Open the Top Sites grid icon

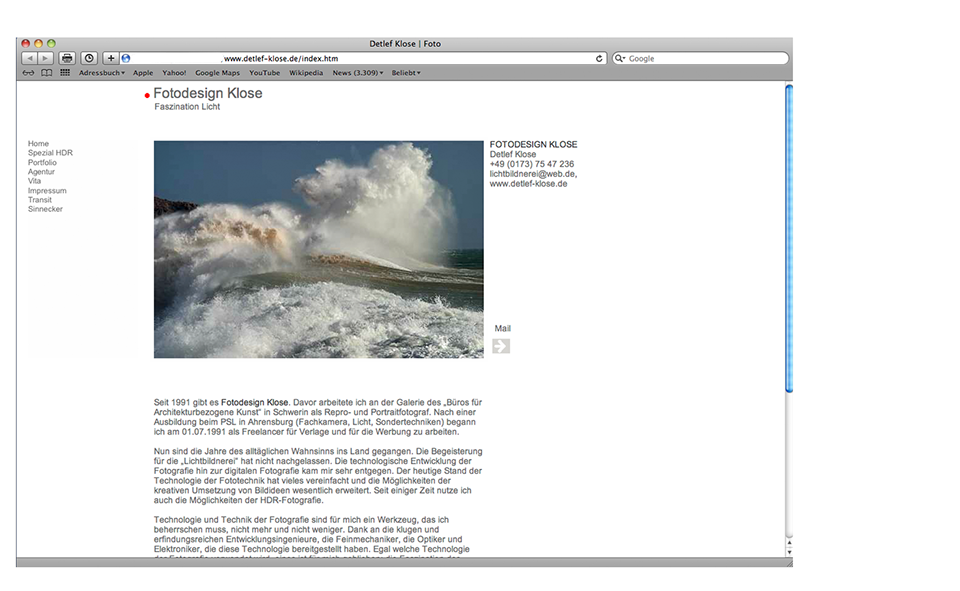coord(65,73)
